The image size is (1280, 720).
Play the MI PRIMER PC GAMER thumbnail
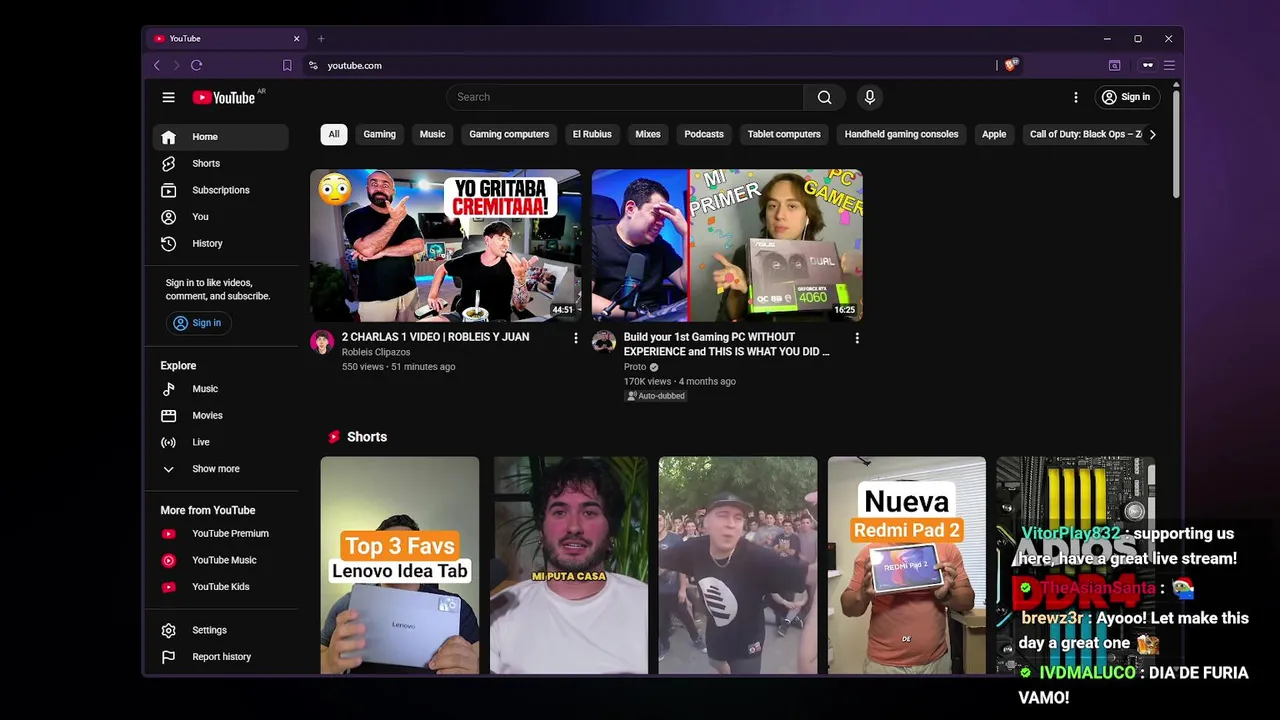point(727,245)
